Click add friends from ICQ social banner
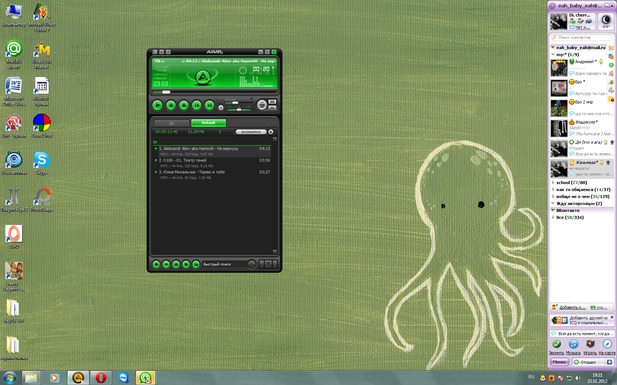This screenshot has width=617, height=385. click(x=582, y=320)
